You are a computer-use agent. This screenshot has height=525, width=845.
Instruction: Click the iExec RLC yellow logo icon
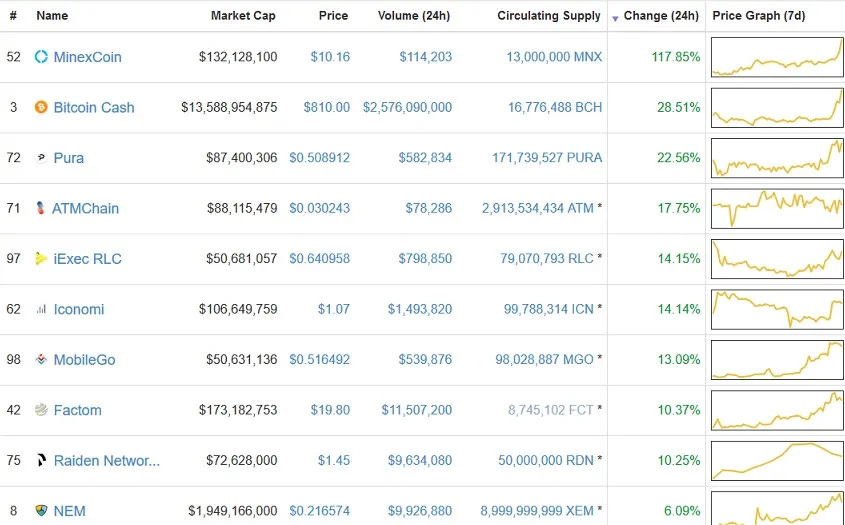[41, 259]
